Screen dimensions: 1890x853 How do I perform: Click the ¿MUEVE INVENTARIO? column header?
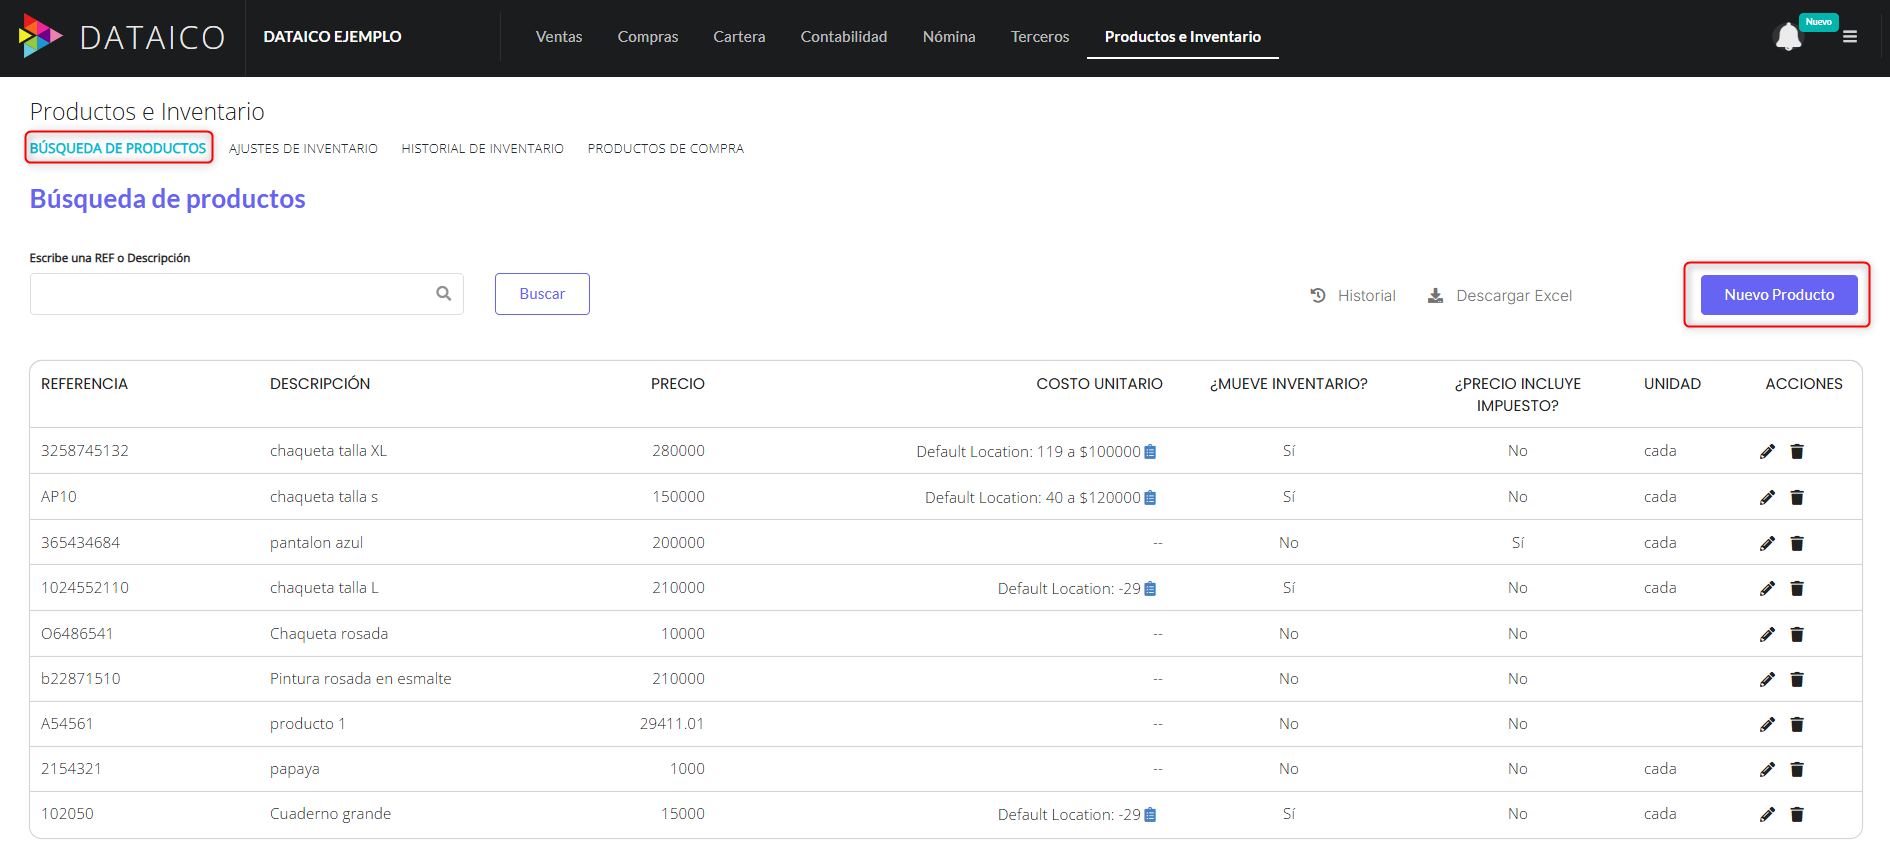point(1288,384)
